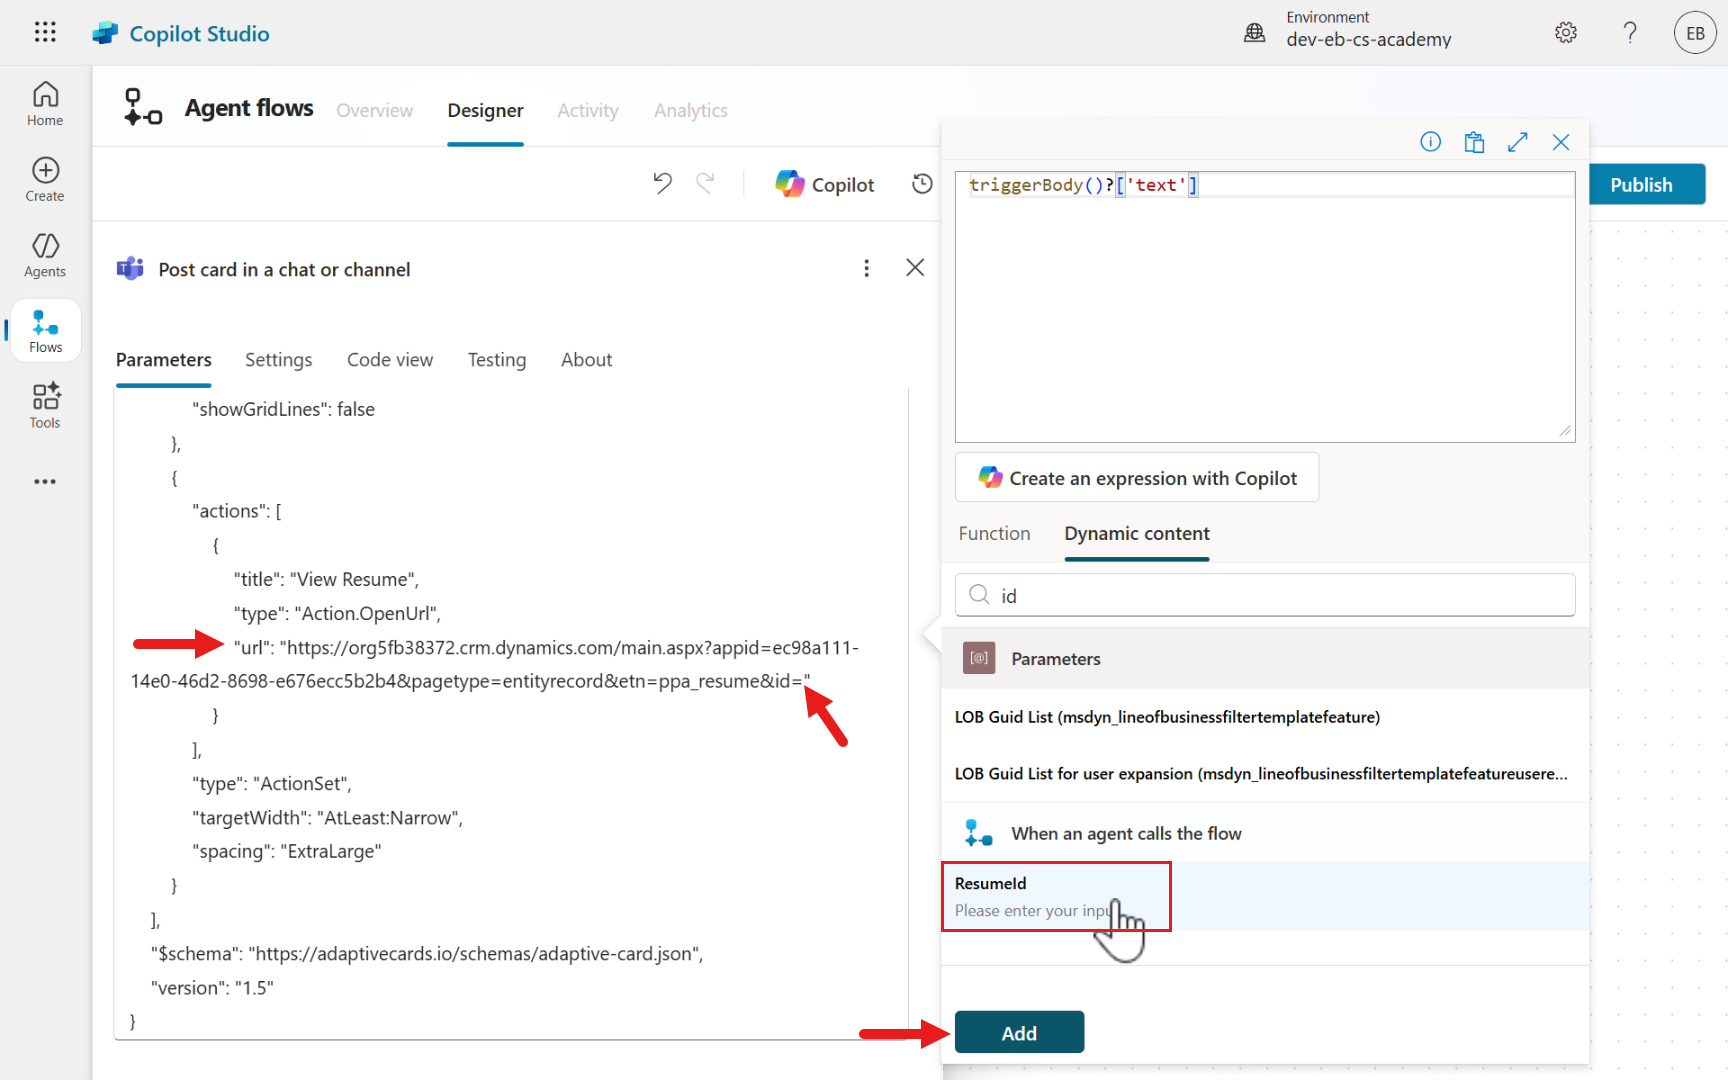
Task: Expand the expression editor to full size
Action: point(1517,142)
